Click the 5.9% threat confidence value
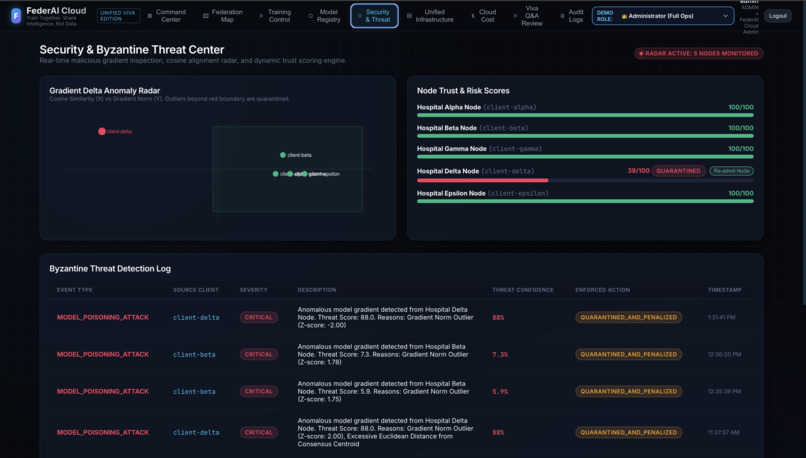 [500, 392]
